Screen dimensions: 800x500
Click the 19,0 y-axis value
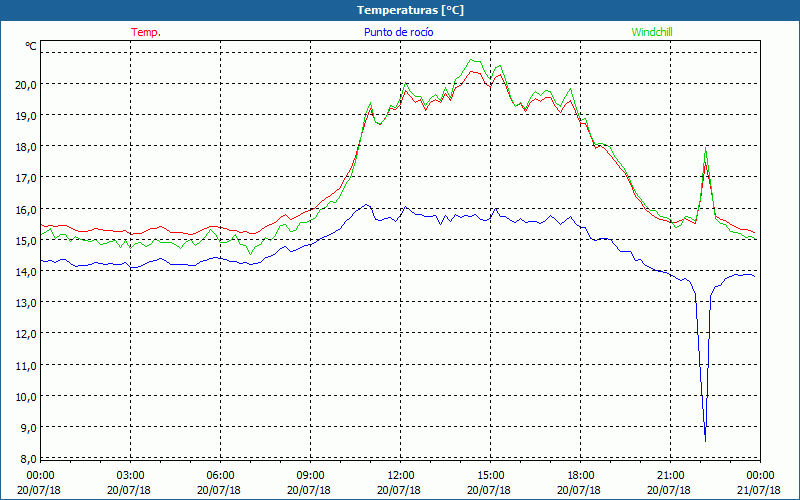point(26,116)
